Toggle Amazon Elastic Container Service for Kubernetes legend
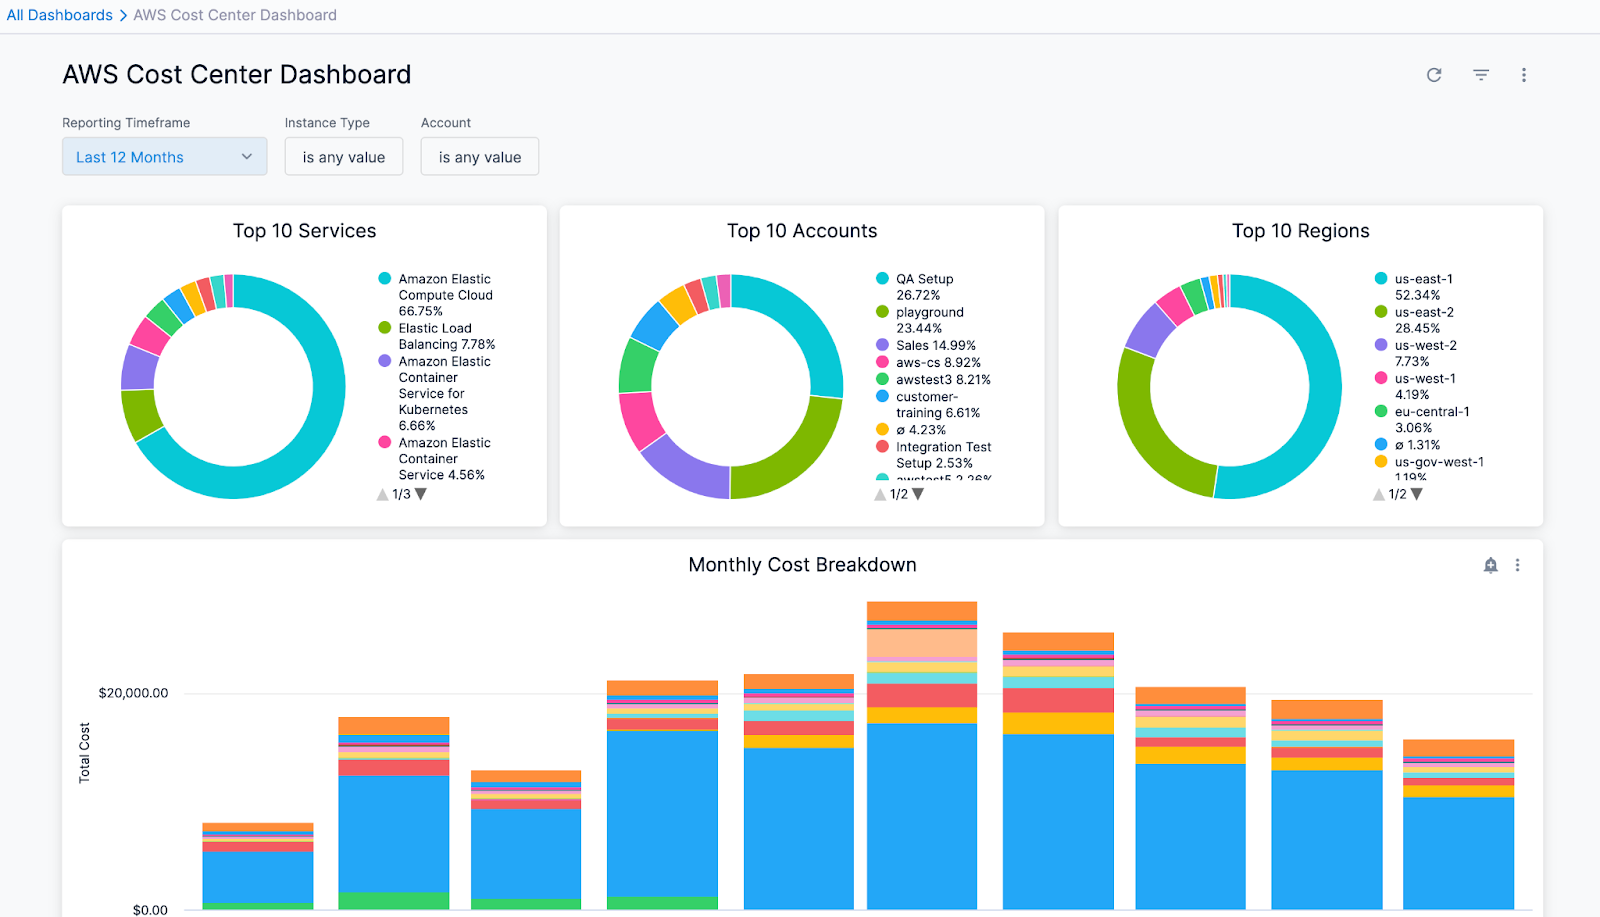Screen dimensions: 1600x917 coord(435,393)
